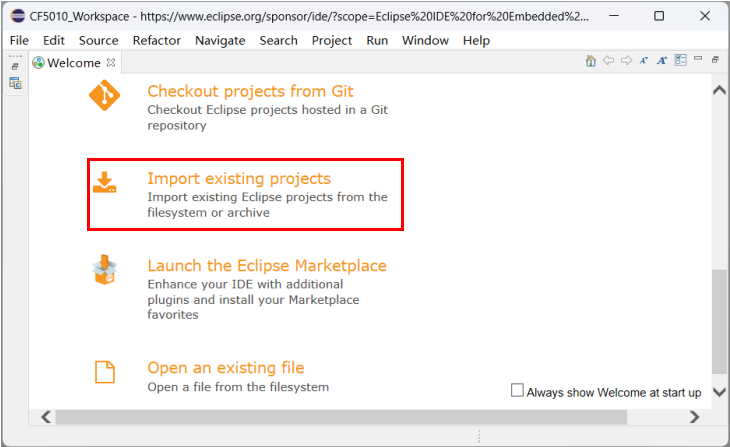Image resolution: width=730 pixels, height=447 pixels.
Task: Open the C/C++ perspective icon in sidebar
Action: (x=15, y=84)
